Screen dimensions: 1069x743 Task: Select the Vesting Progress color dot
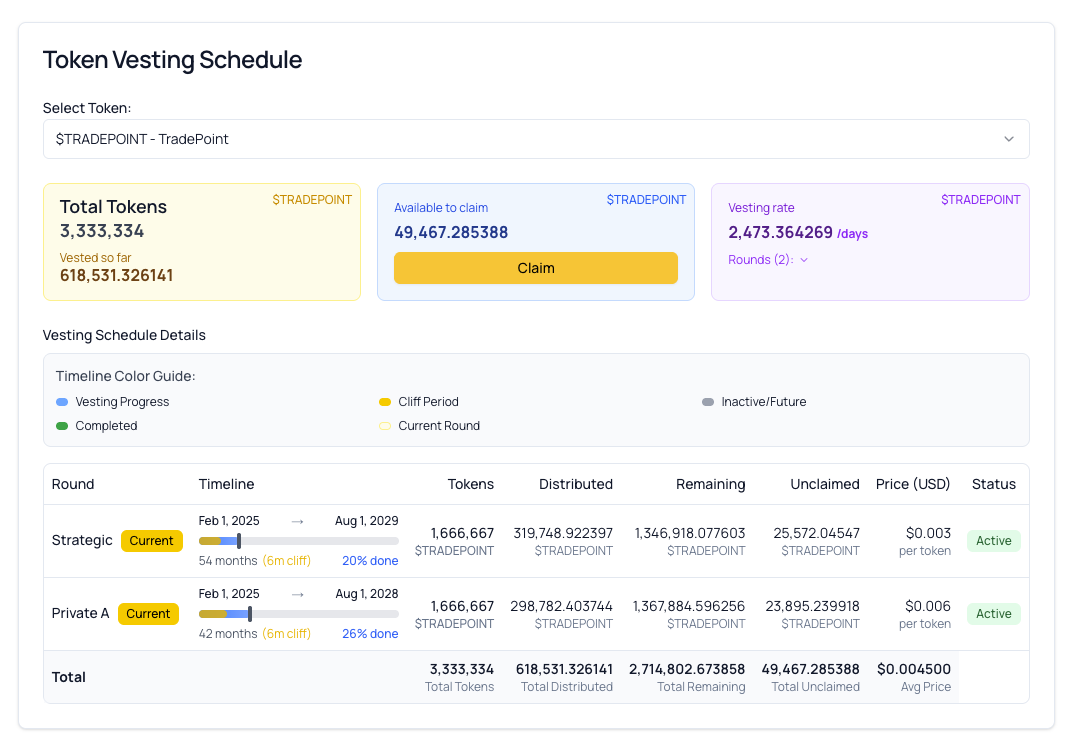click(x=62, y=401)
